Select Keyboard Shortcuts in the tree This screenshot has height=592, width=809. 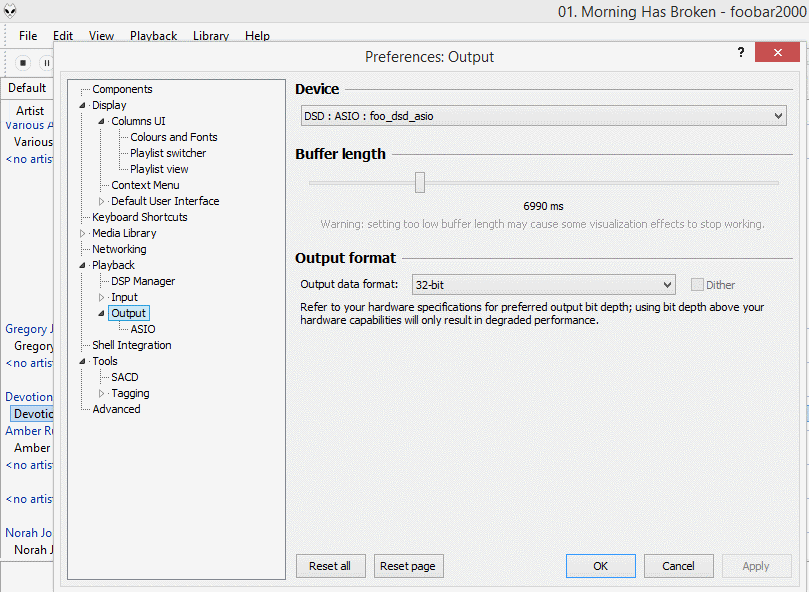point(139,217)
